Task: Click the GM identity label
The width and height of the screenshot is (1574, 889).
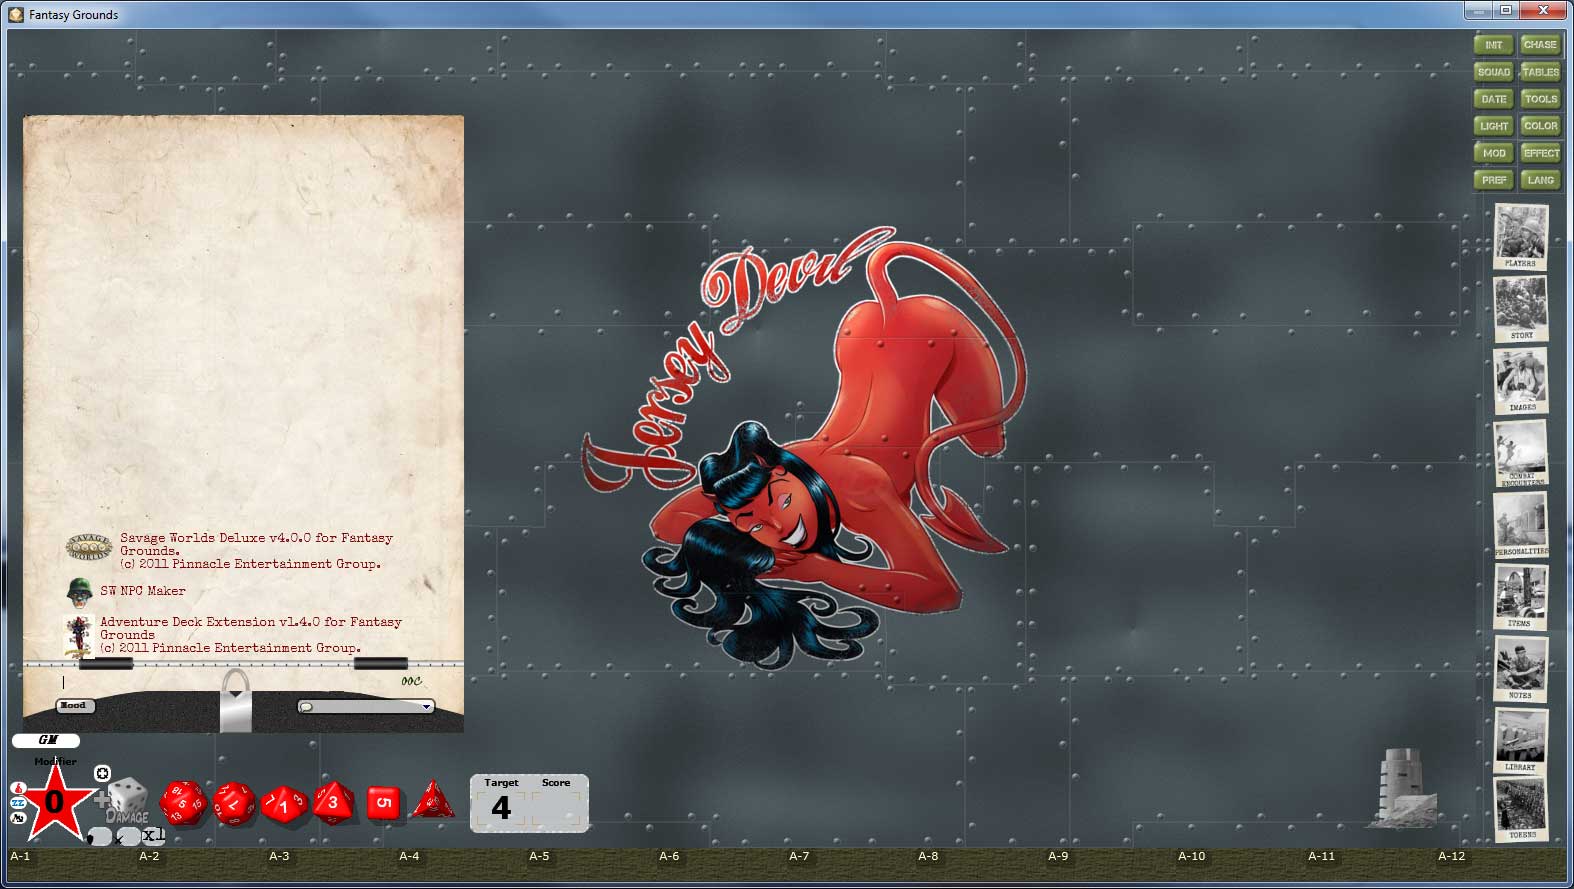Action: click(x=46, y=740)
